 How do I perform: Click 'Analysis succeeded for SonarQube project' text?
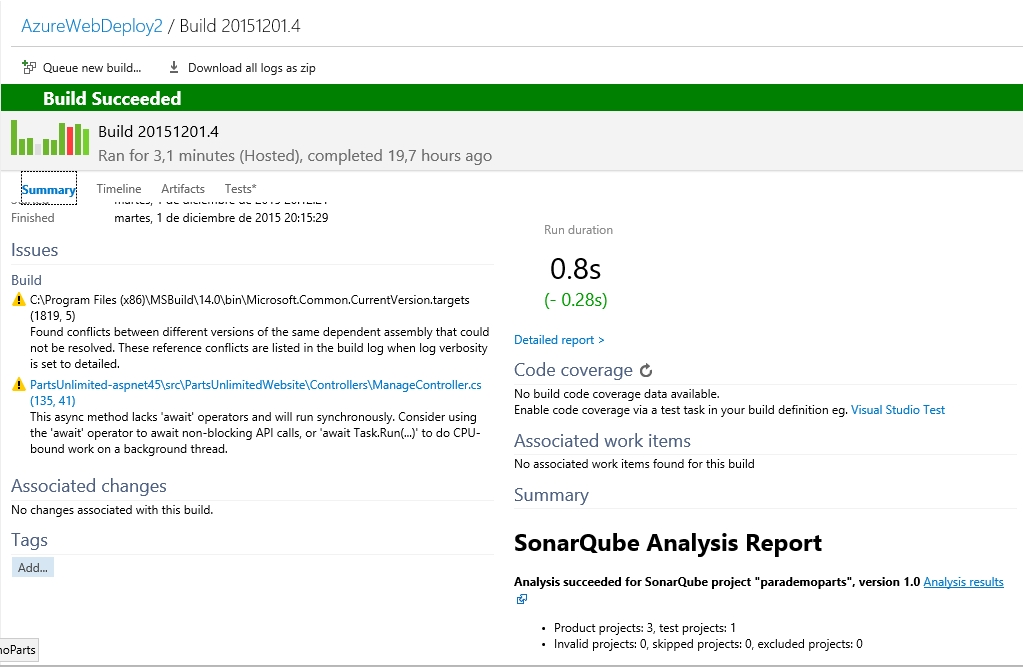tap(717, 582)
